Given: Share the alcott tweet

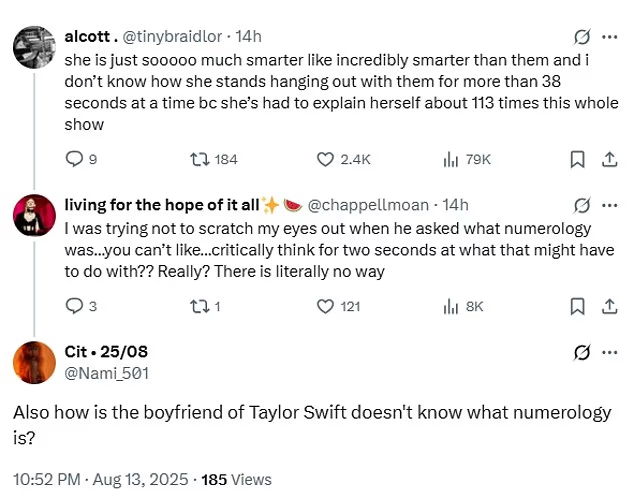Looking at the screenshot, I should click(608, 159).
